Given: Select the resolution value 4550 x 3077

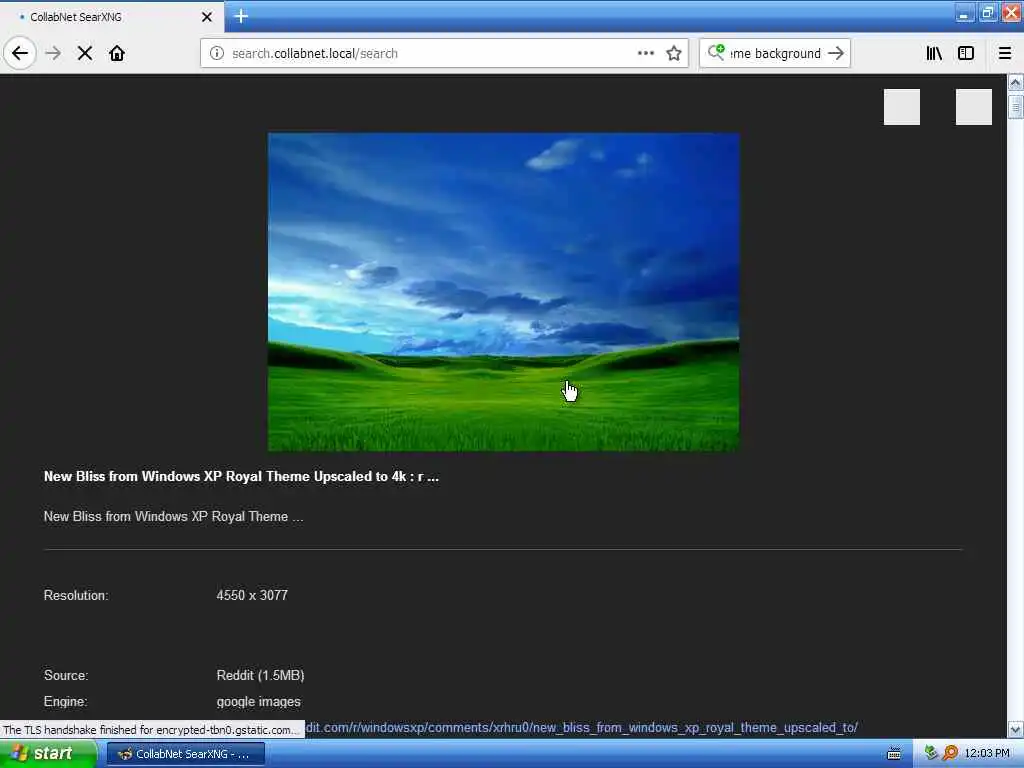Looking at the screenshot, I should point(252,596).
